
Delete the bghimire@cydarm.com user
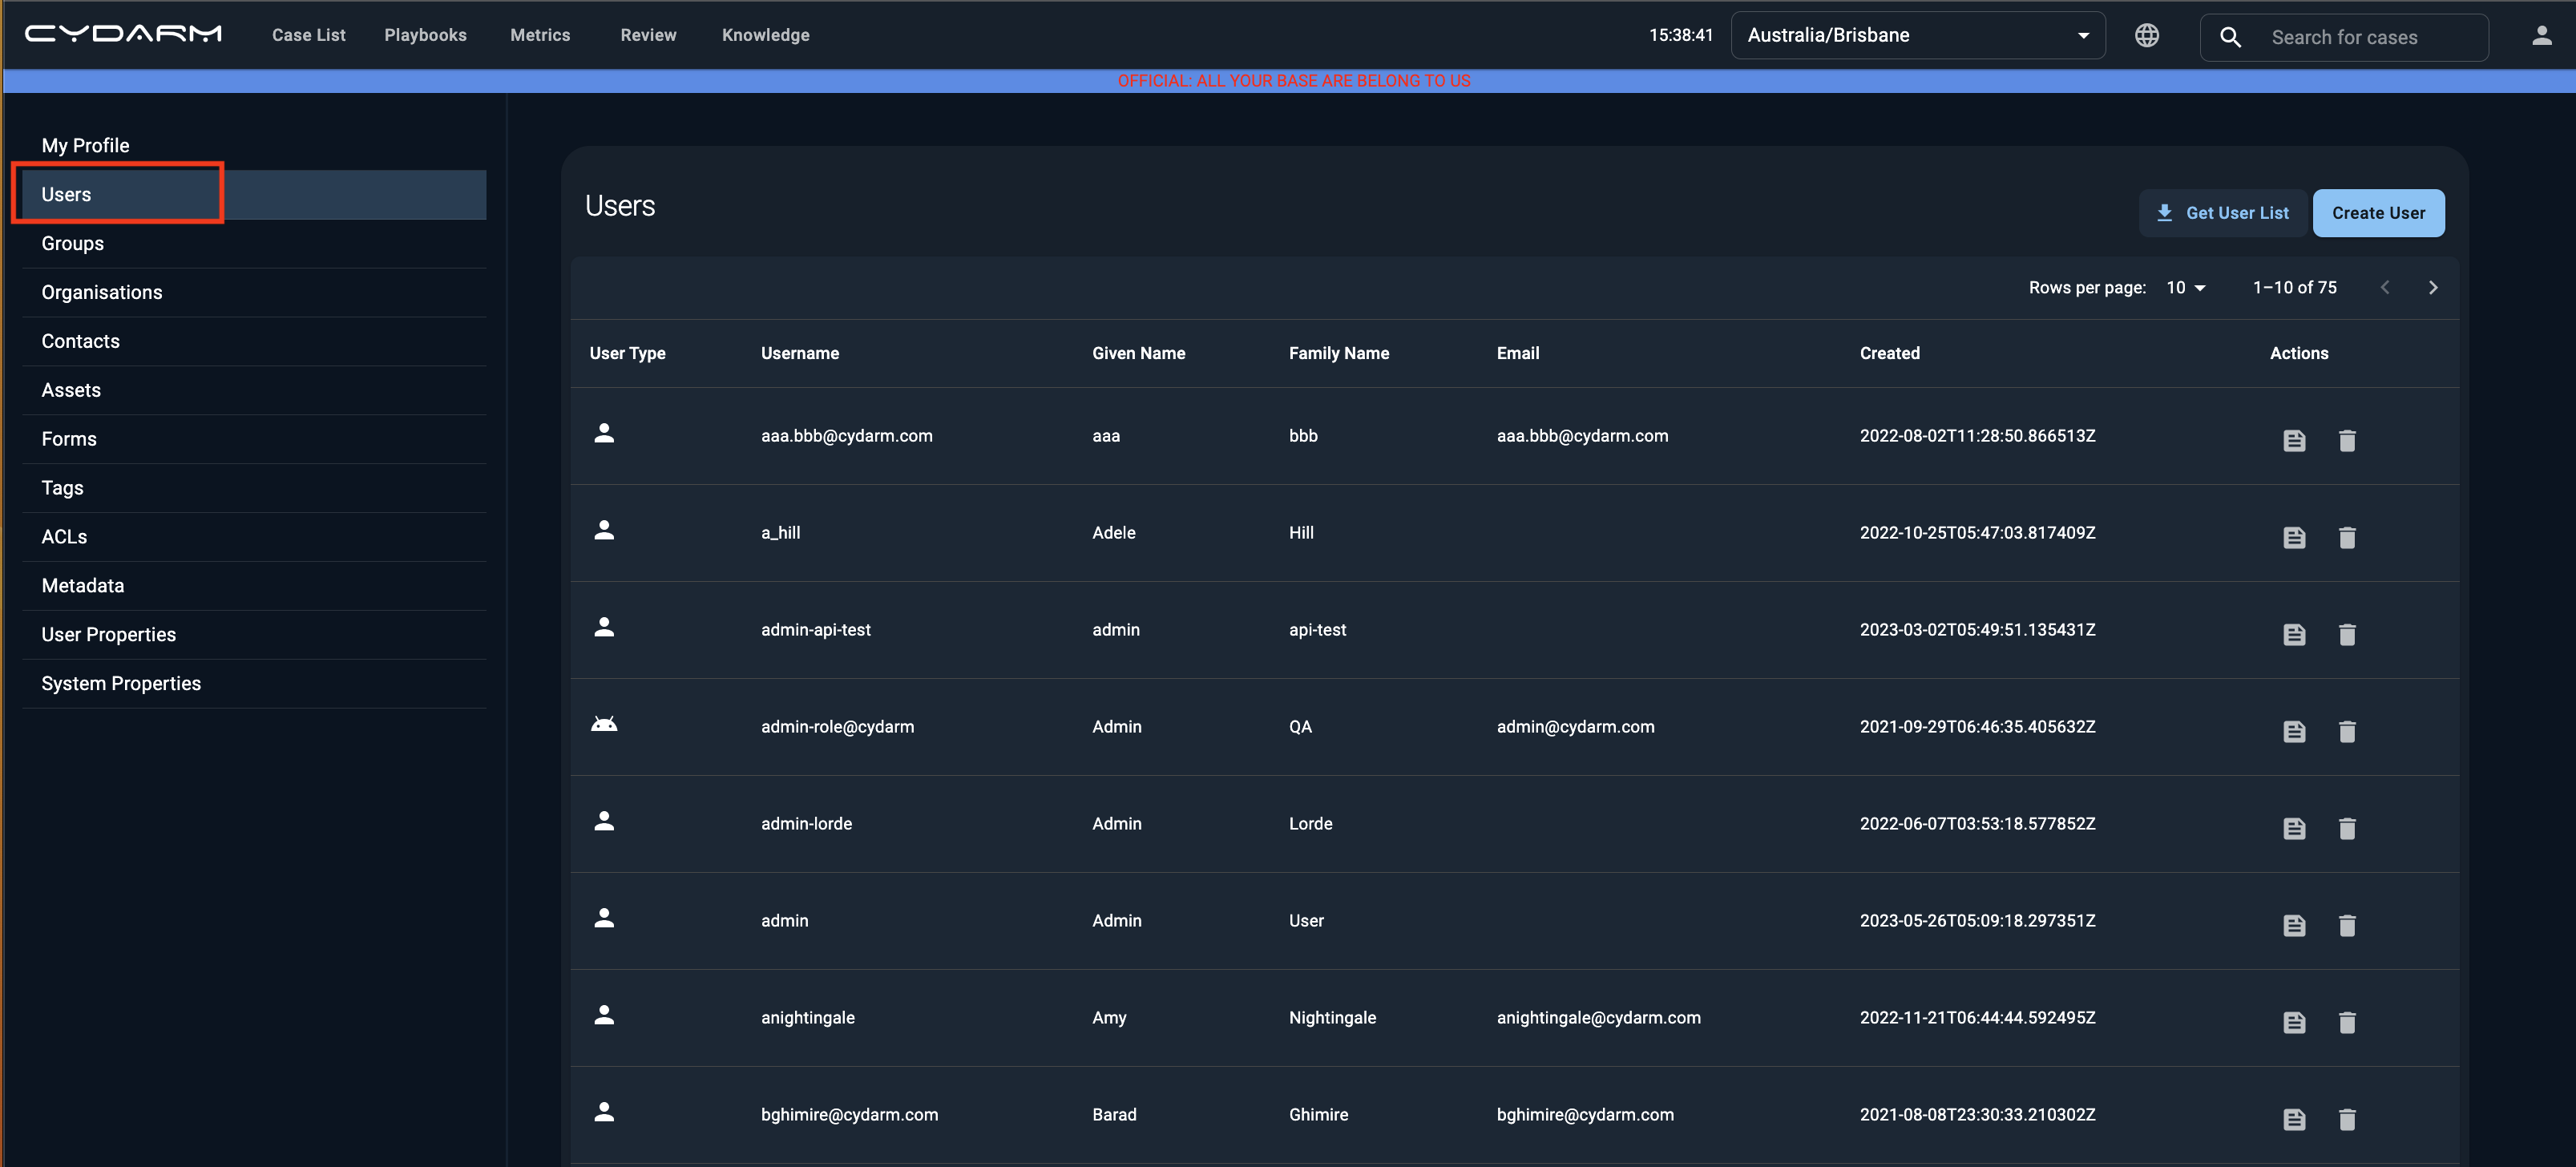pos(2347,1120)
